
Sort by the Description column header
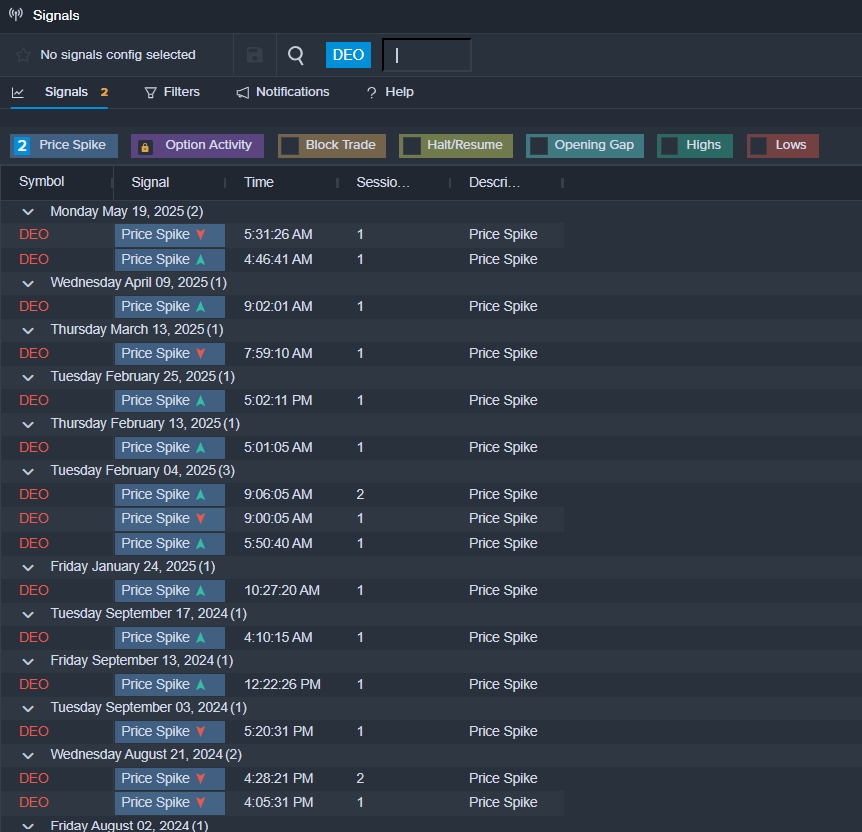click(494, 182)
